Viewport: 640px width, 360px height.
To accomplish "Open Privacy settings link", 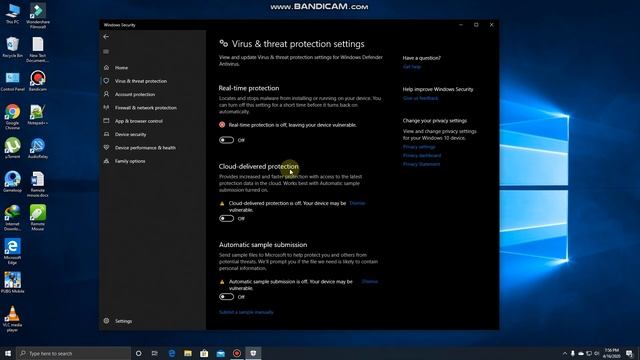I will [419, 147].
